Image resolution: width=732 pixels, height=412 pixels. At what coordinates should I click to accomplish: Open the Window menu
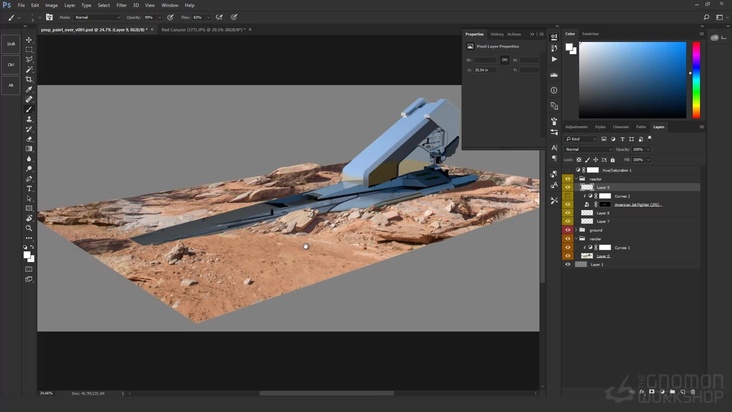point(169,5)
